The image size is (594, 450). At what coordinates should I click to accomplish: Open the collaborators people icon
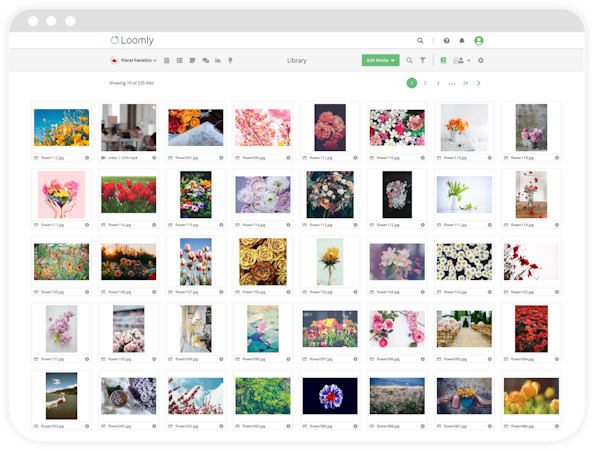[458, 60]
